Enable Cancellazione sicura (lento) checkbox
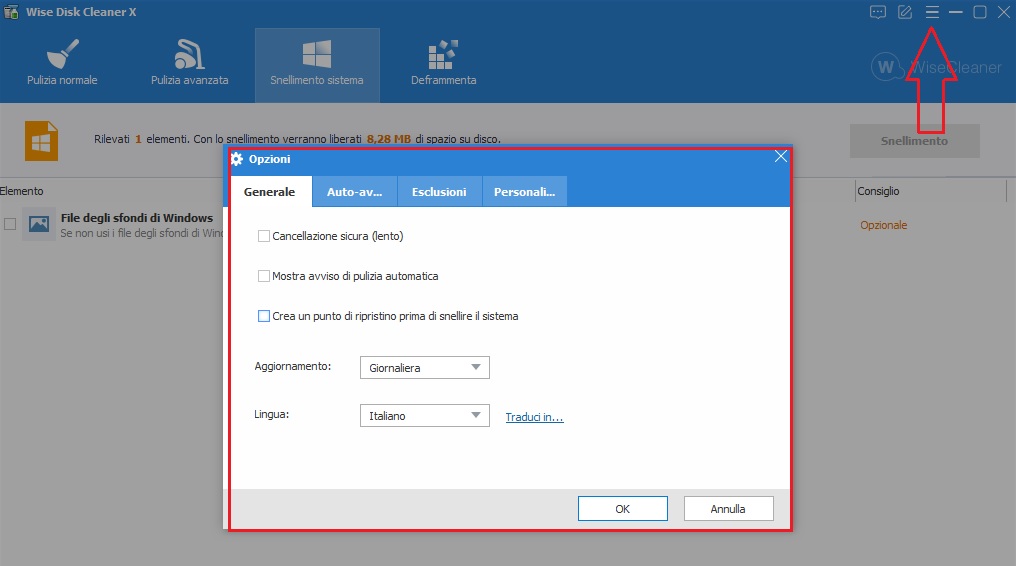Screen dimensions: 1016x566 pyautogui.click(x=264, y=236)
